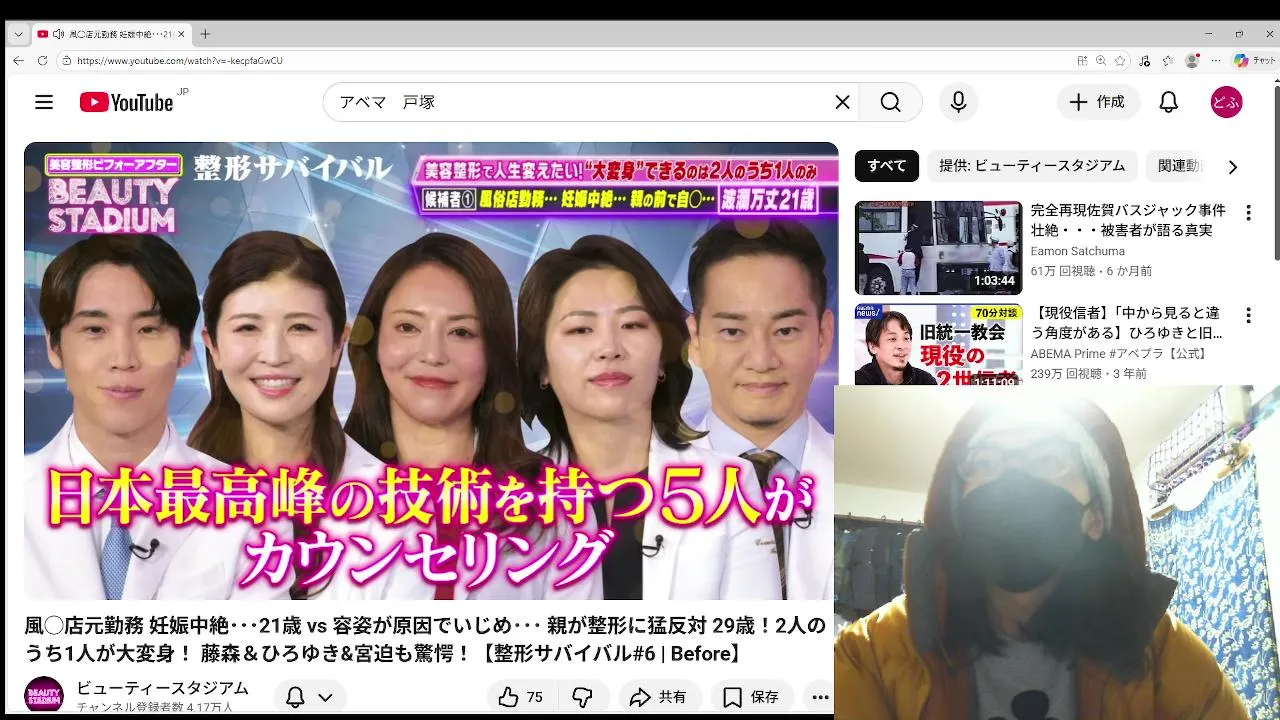Open browser settings and more ellipsis
The width and height of the screenshot is (1280, 720).
coord(1214,60)
